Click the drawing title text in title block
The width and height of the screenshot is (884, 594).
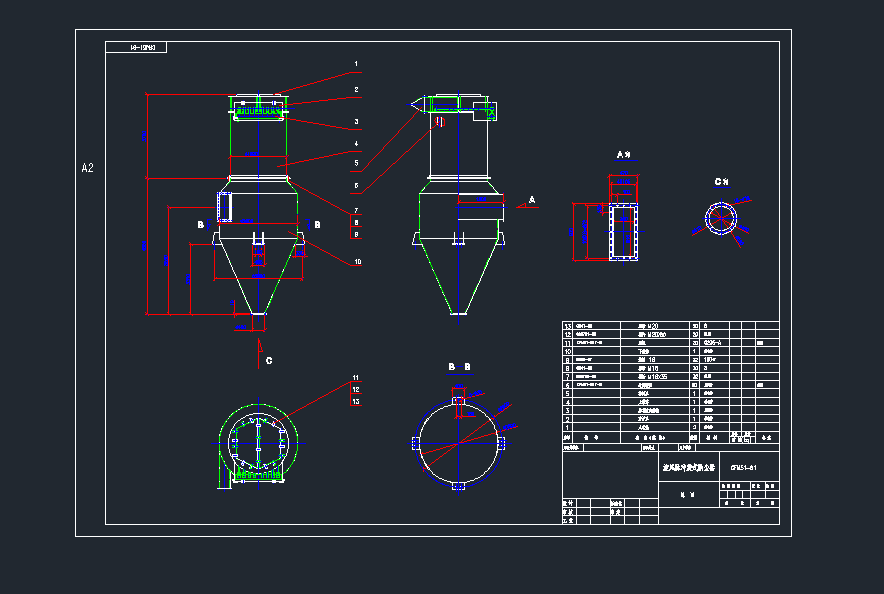(690, 465)
